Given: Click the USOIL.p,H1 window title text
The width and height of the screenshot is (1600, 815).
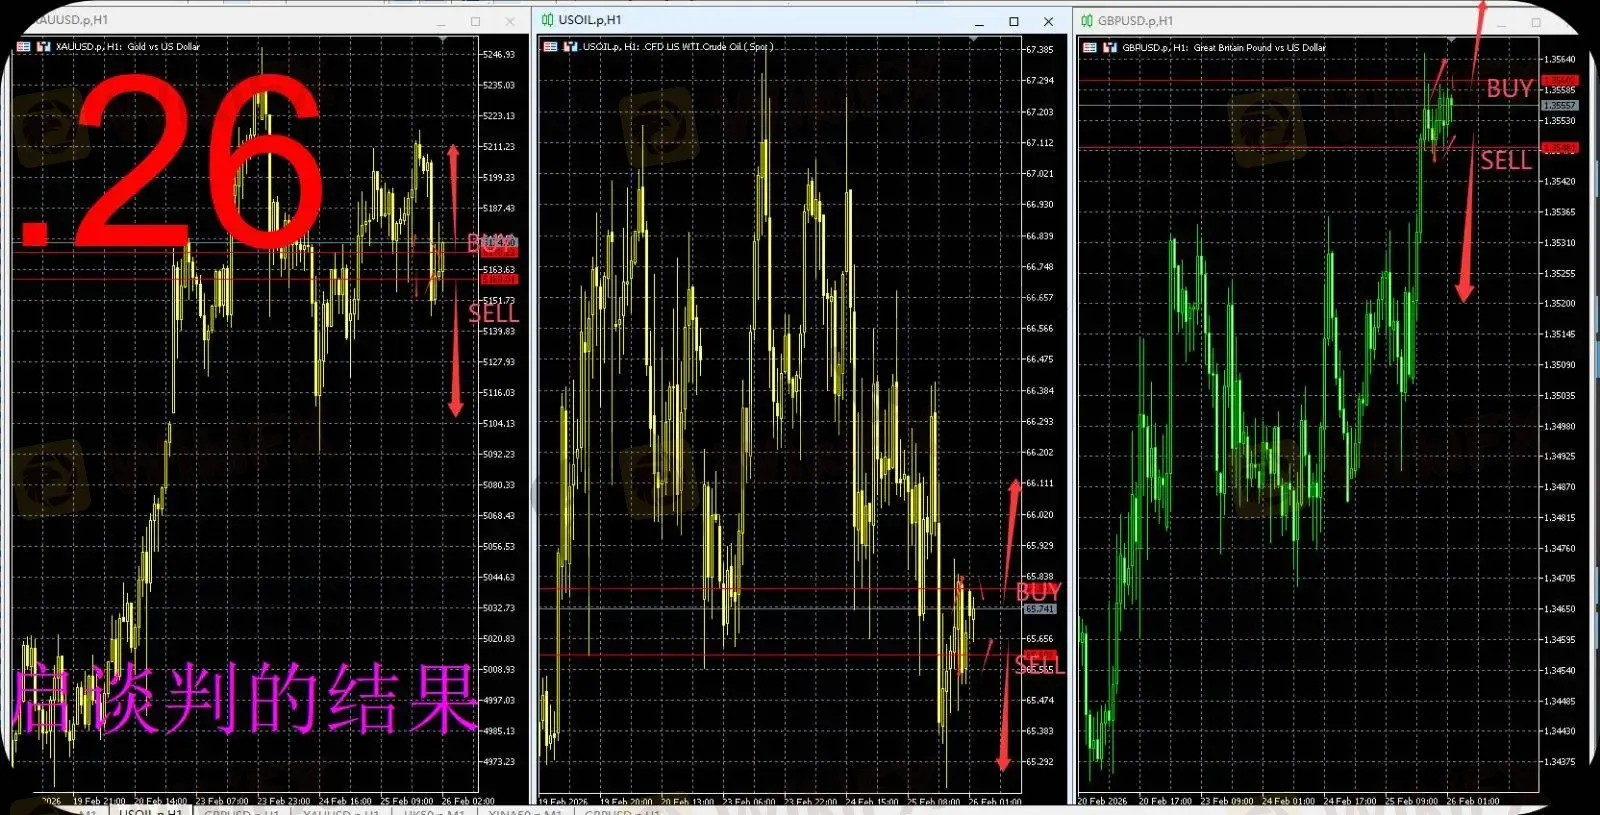Looking at the screenshot, I should (x=590, y=20).
